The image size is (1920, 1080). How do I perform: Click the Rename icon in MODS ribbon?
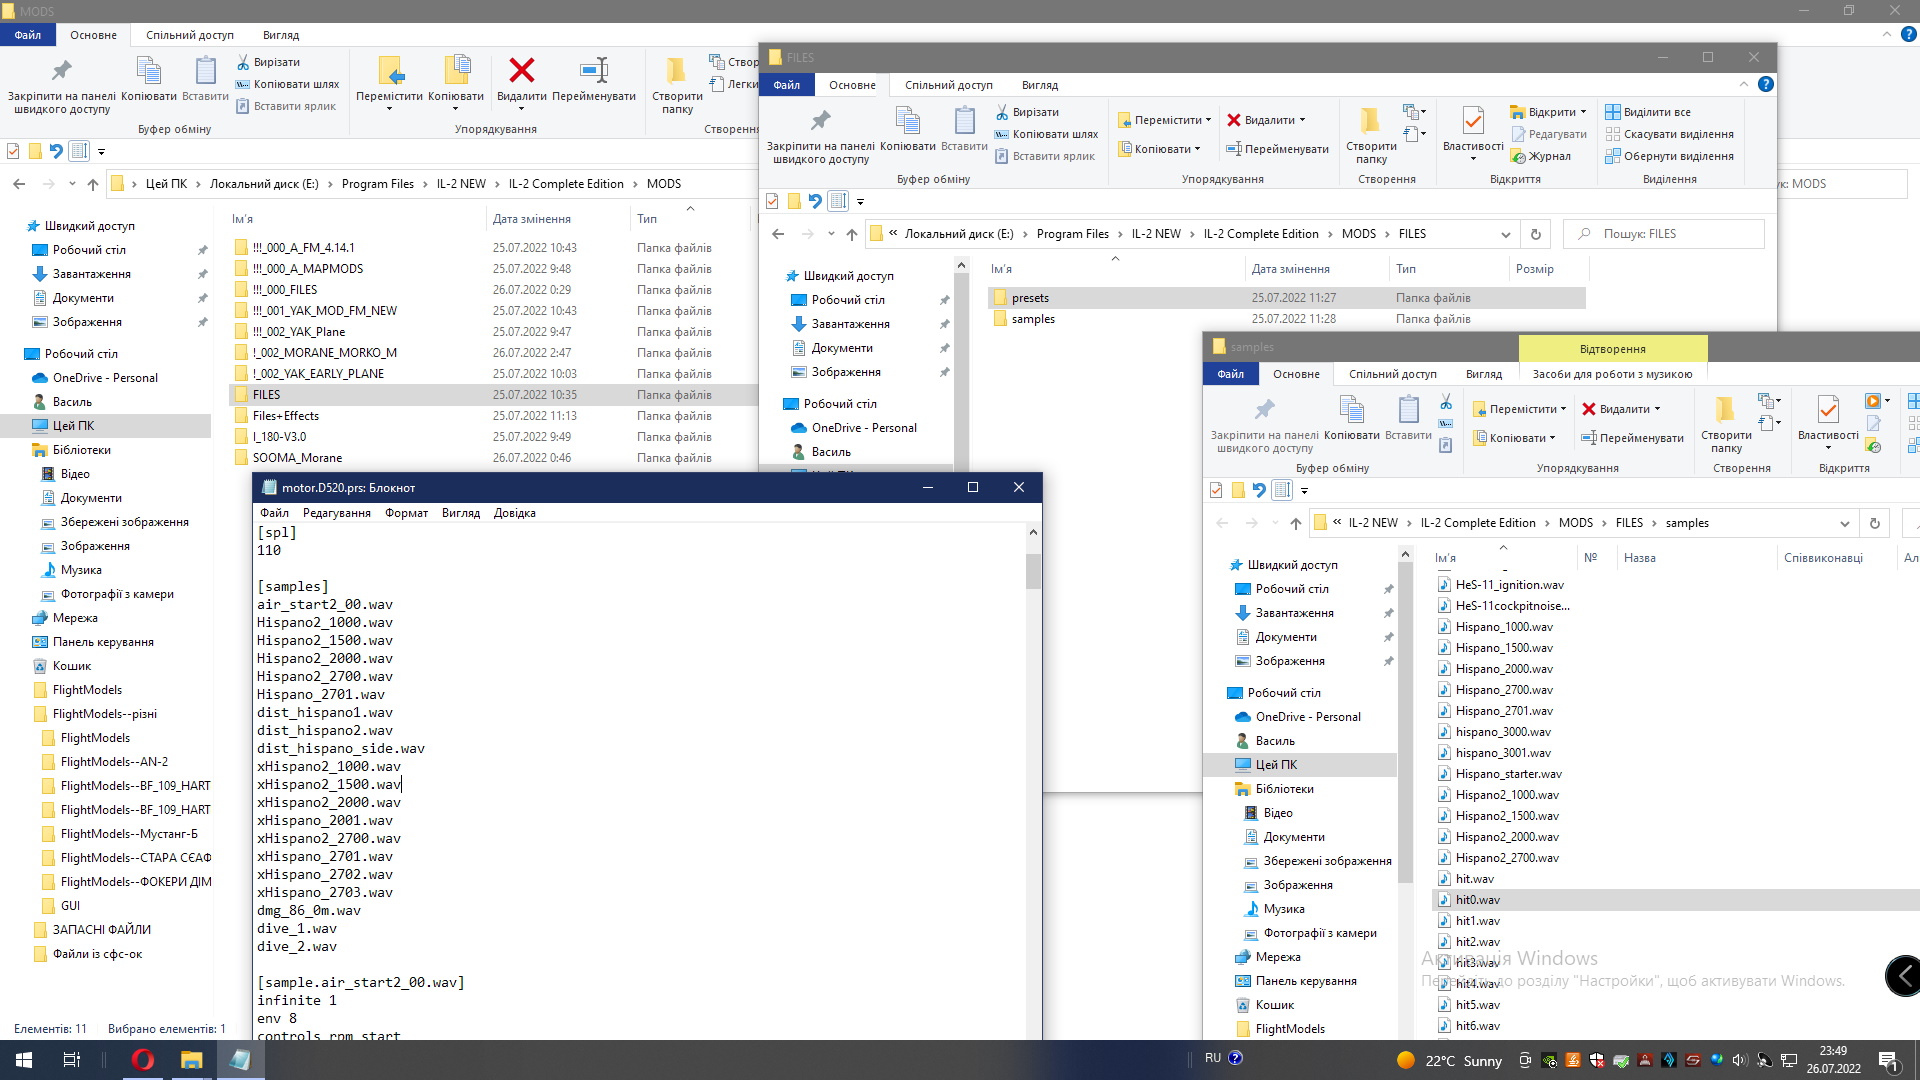coord(593,72)
